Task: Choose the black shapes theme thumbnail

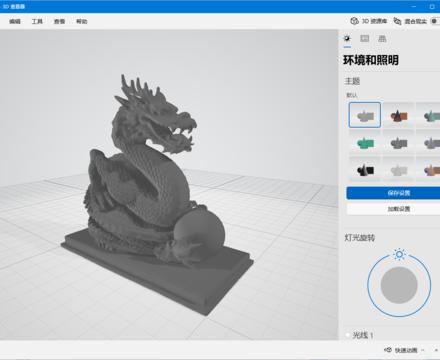Action: pos(365,170)
